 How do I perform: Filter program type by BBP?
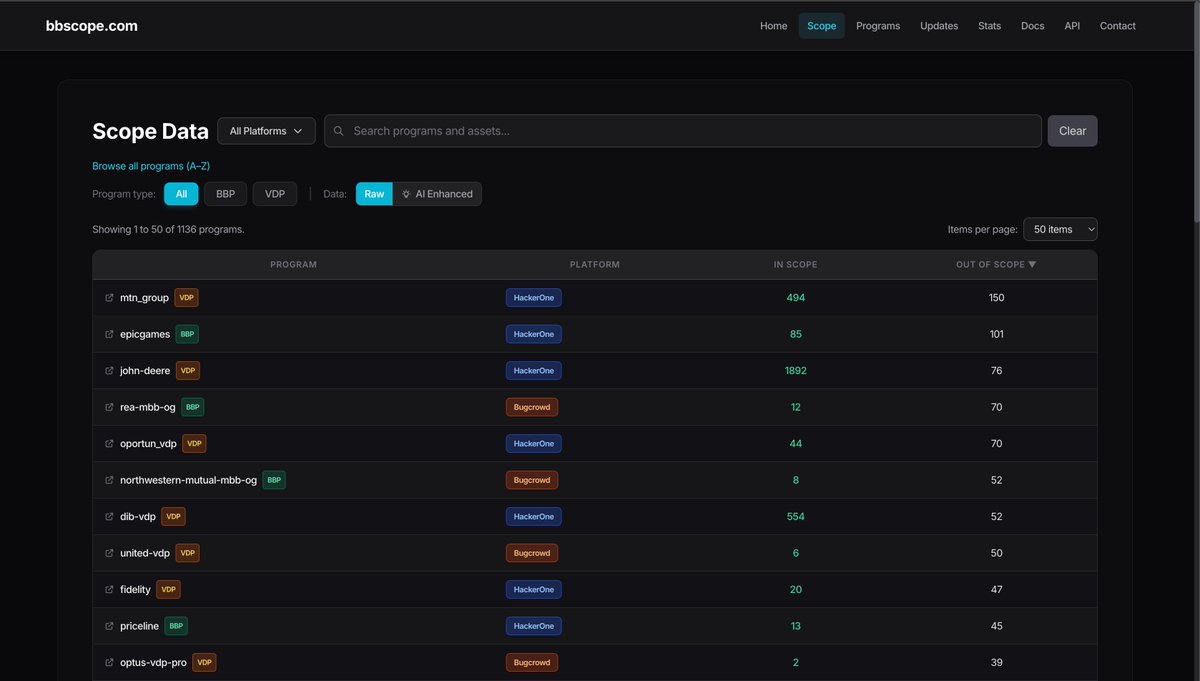[x=225, y=194]
